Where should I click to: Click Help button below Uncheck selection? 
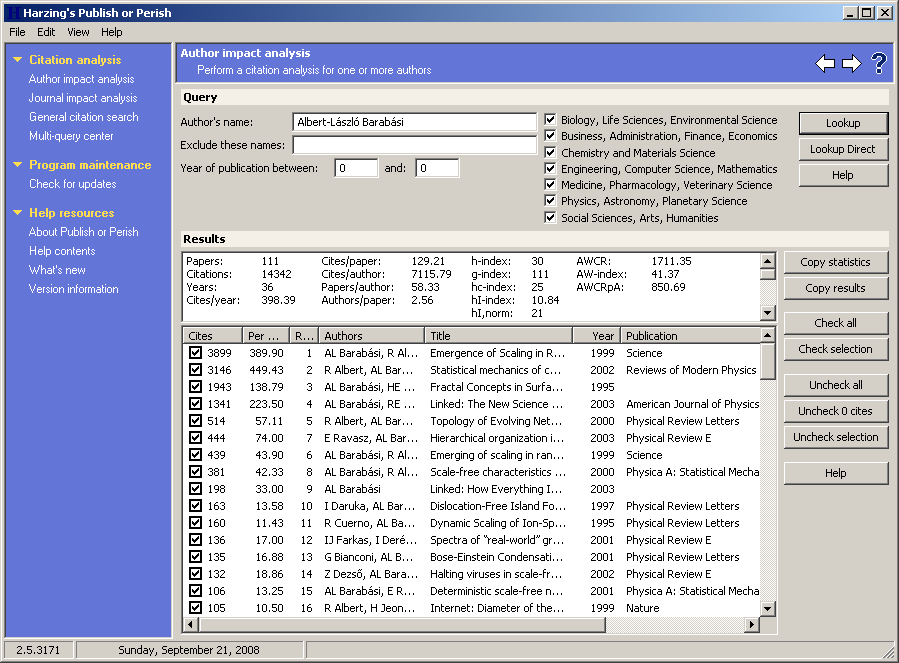pyautogui.click(x=836, y=473)
